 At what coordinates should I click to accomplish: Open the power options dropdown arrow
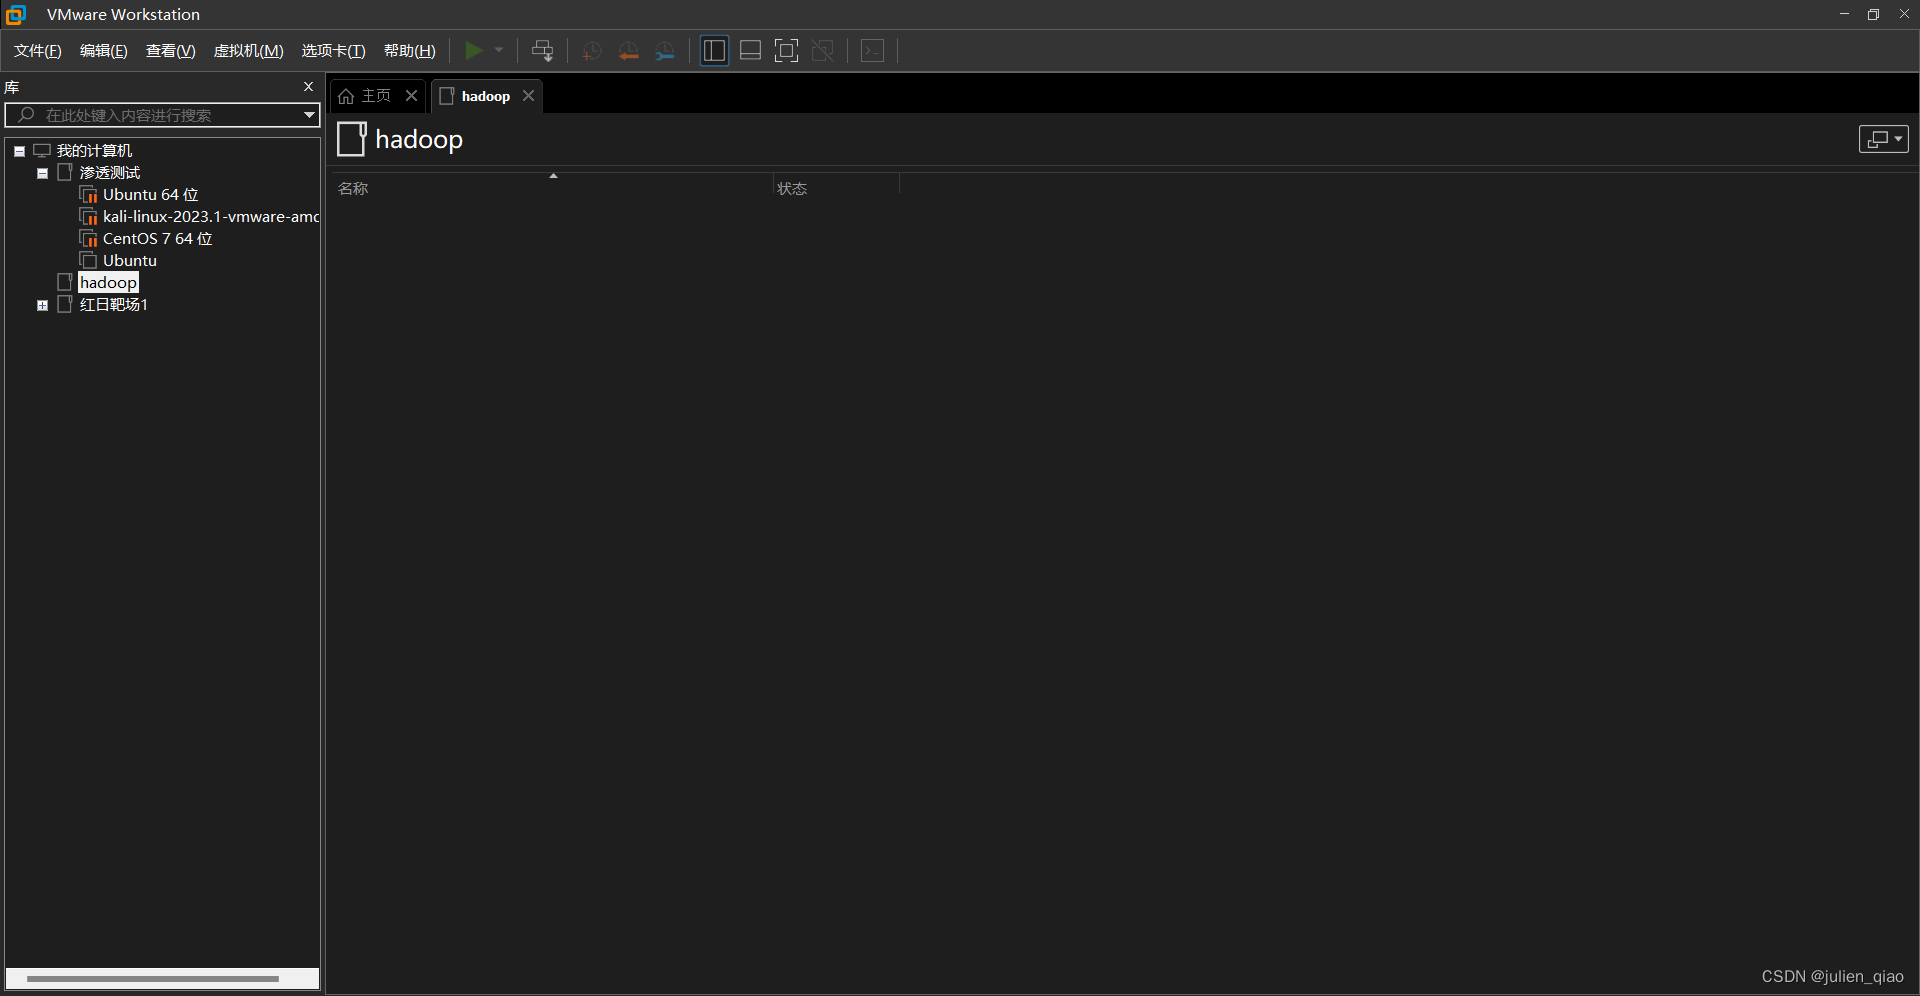(499, 50)
